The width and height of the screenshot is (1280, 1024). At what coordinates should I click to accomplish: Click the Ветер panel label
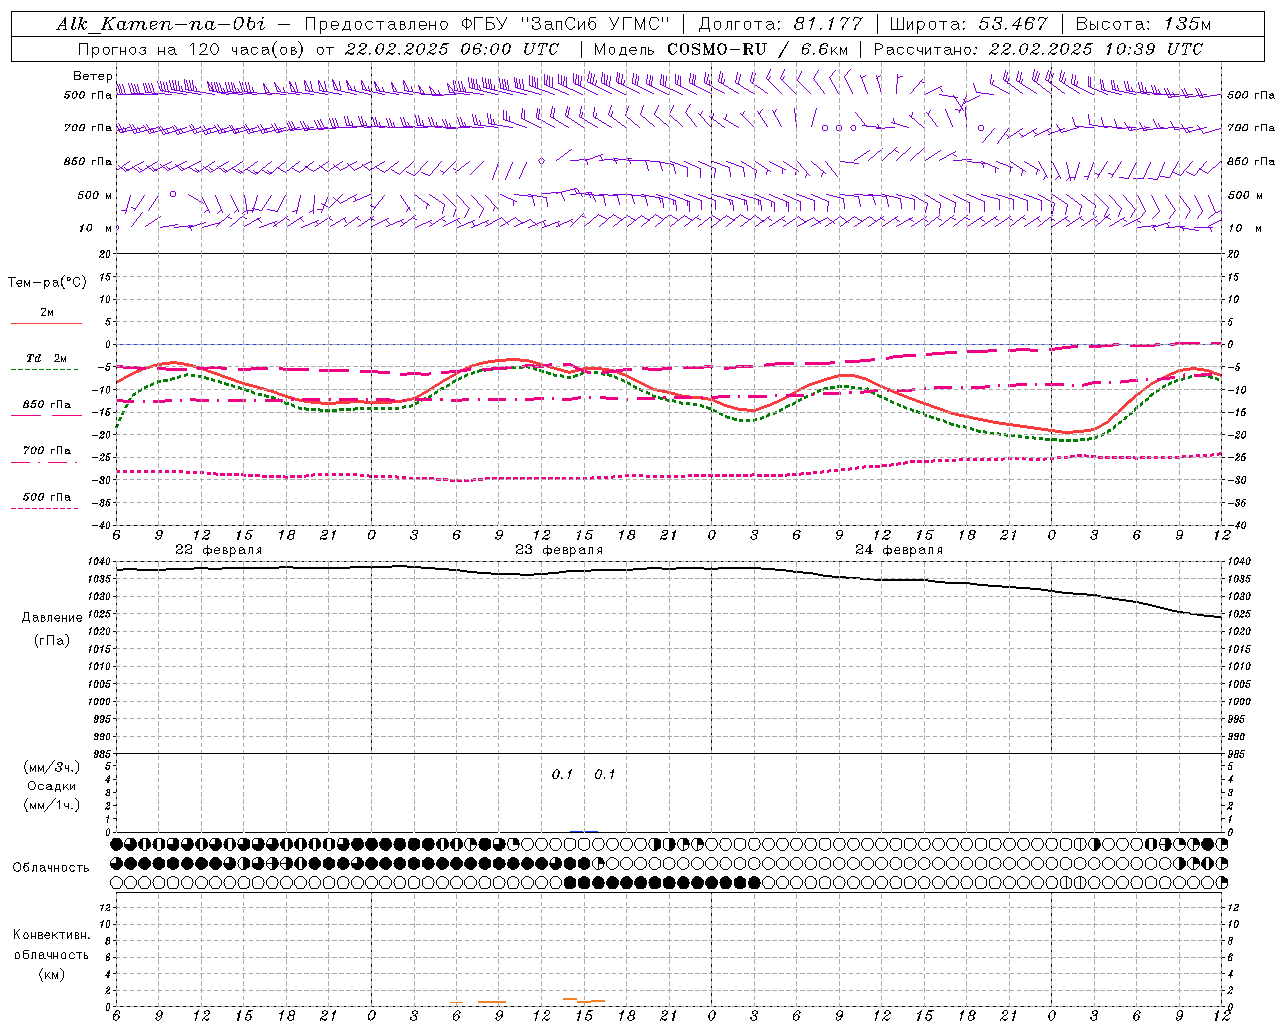(92, 76)
